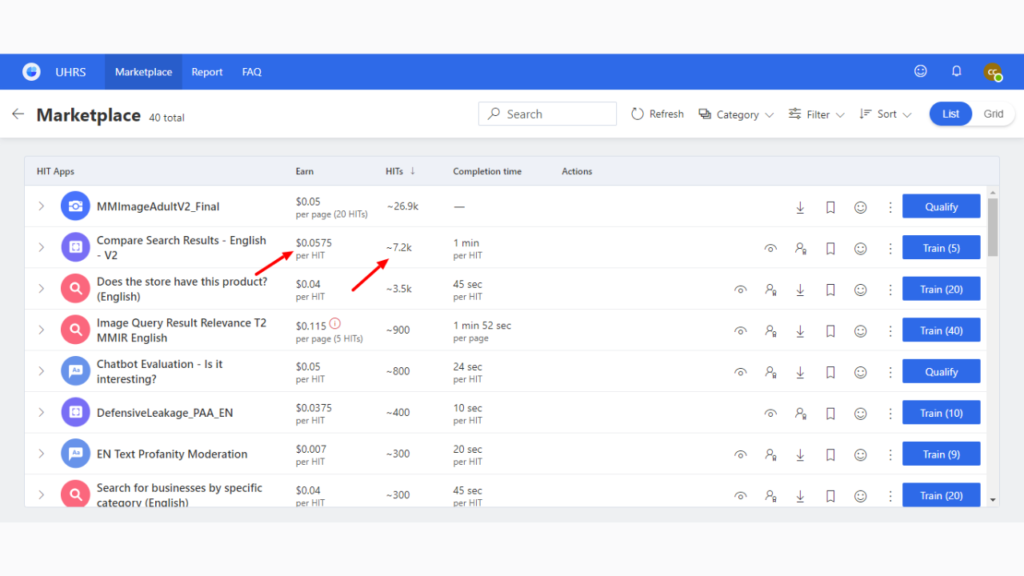Click the info icon next to $0.115
Image resolution: width=1024 pixels, height=576 pixels.
(x=335, y=324)
